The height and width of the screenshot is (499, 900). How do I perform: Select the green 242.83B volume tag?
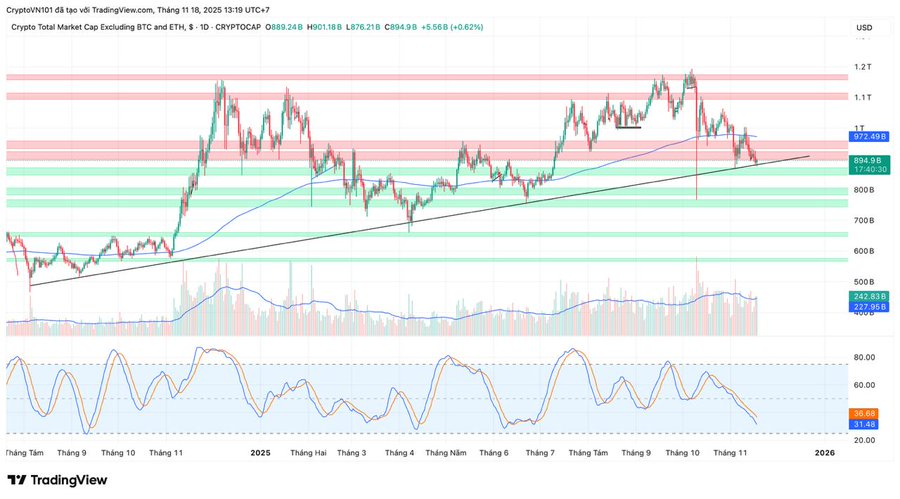(867, 297)
